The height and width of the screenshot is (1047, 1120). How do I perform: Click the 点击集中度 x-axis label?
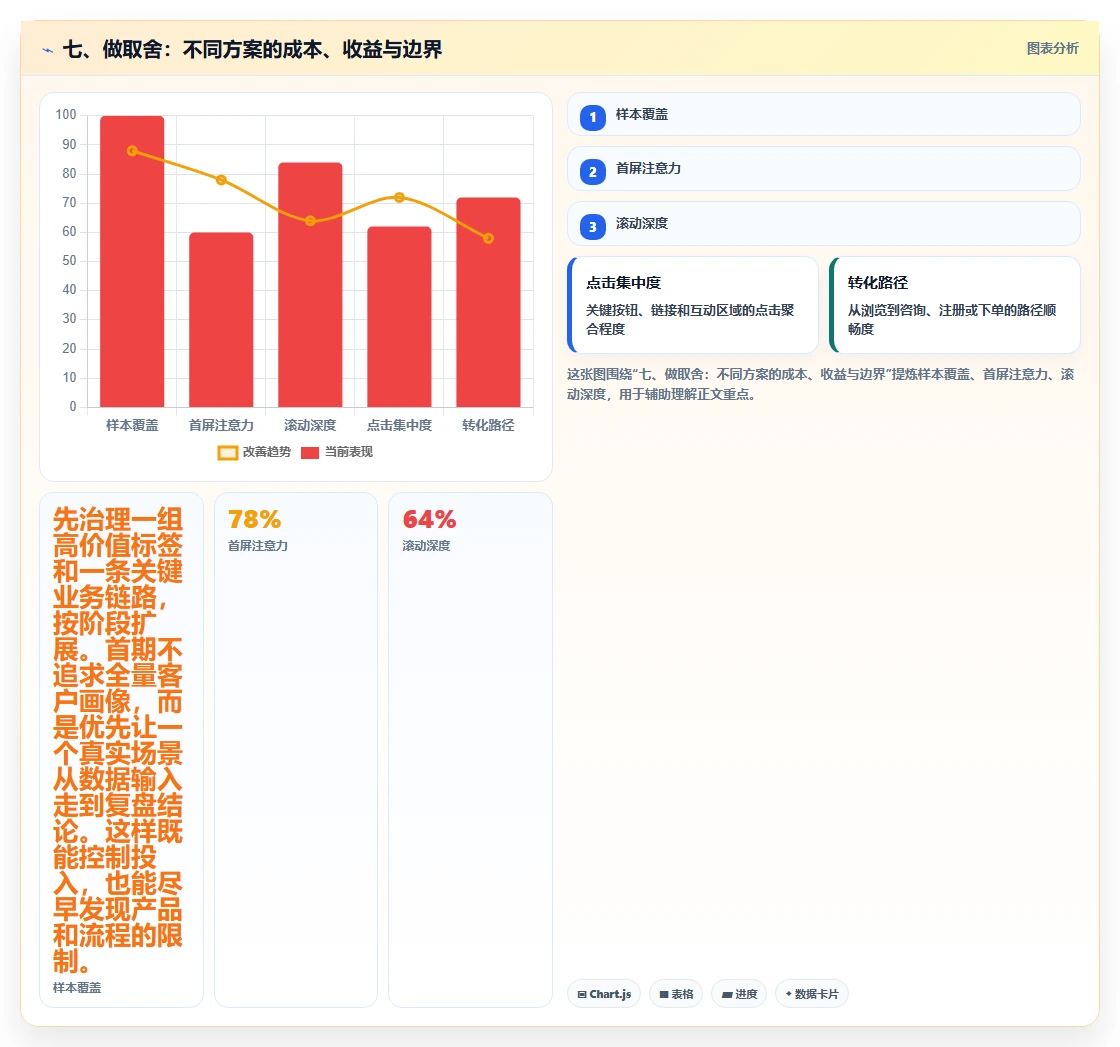pyautogui.click(x=399, y=426)
